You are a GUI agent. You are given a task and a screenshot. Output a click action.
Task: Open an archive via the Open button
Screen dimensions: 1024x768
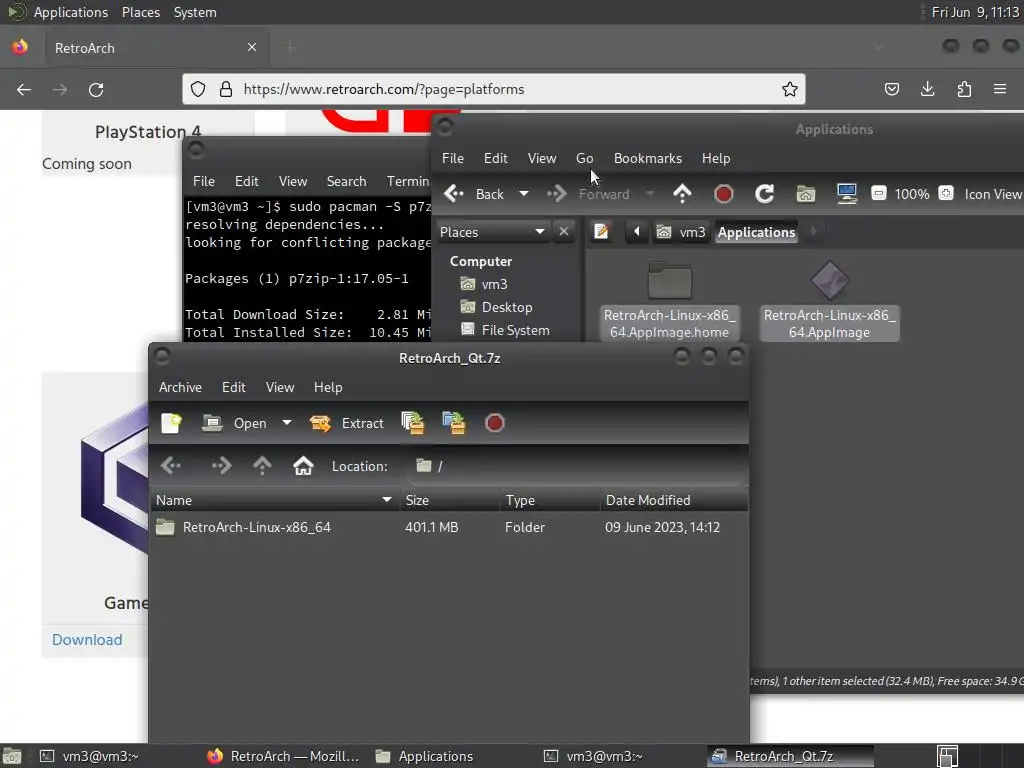coord(235,423)
